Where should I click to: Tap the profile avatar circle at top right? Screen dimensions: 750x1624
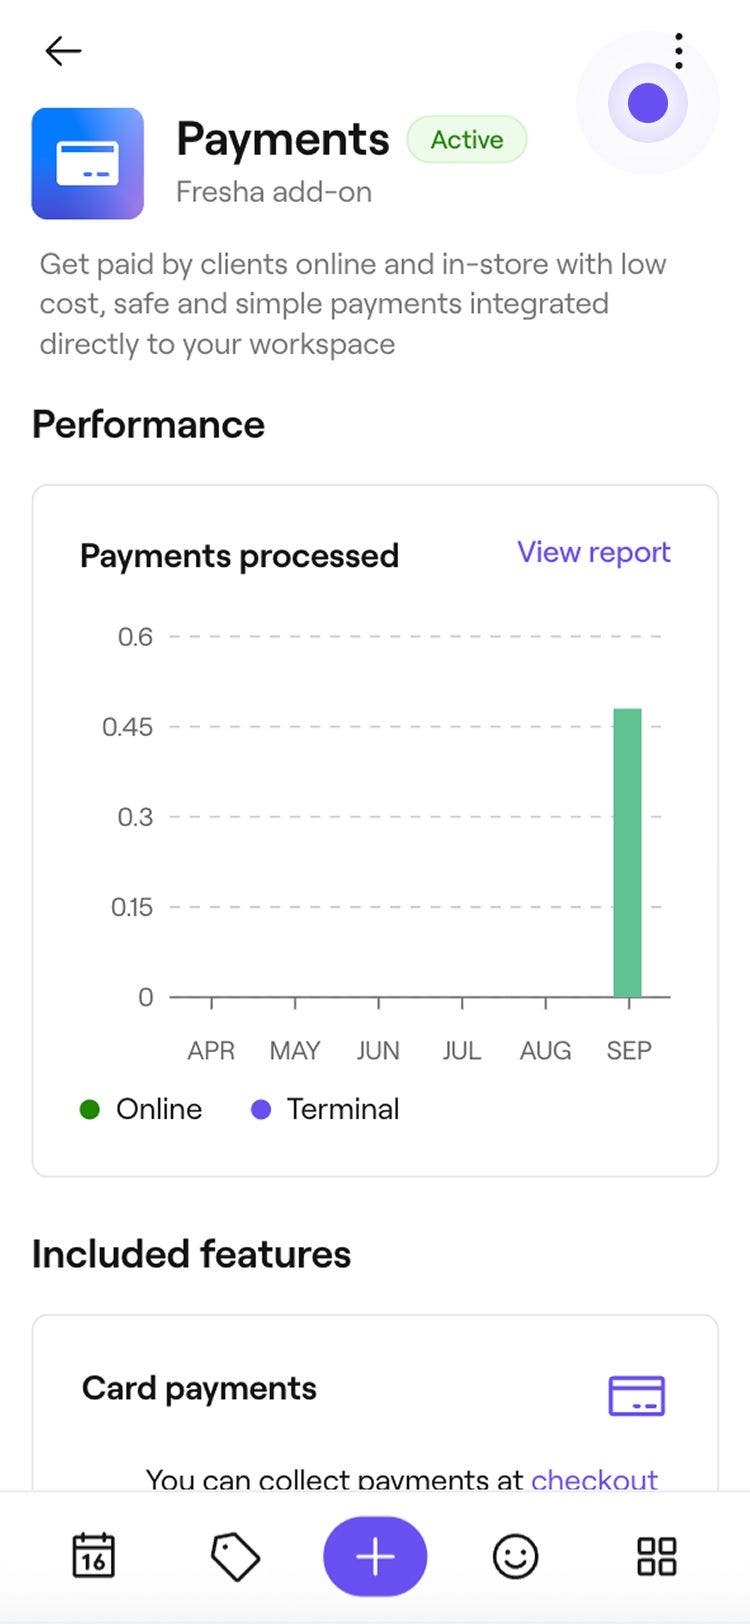[647, 103]
